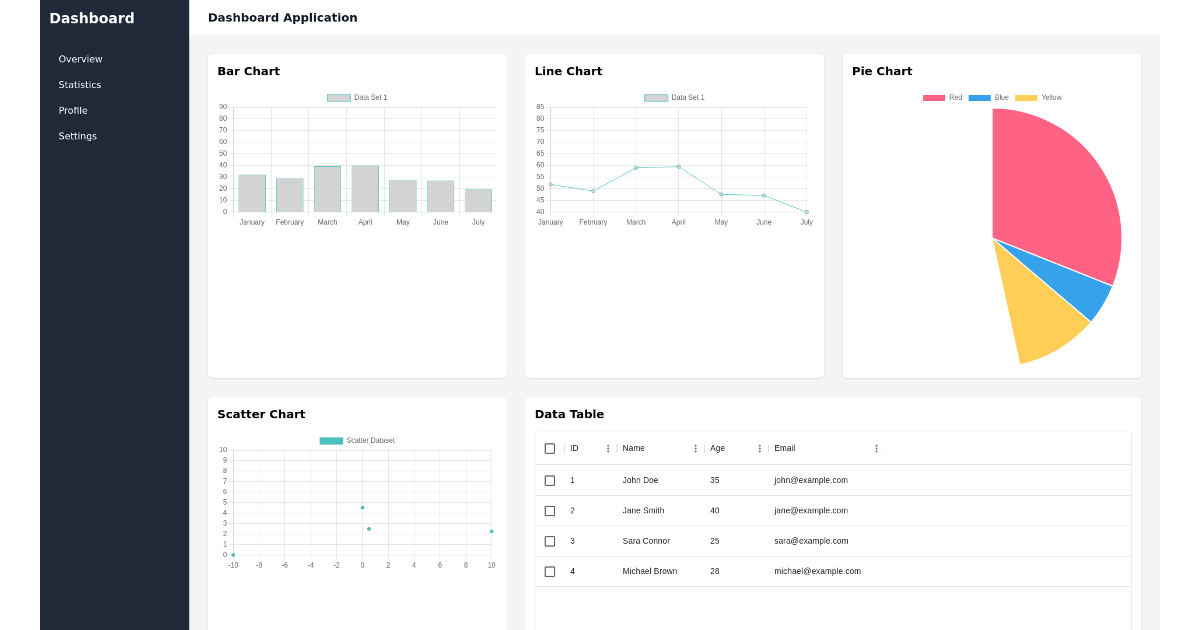Screen dimensions: 1200x630
Task: Go to the Profile section
Action: [72, 110]
